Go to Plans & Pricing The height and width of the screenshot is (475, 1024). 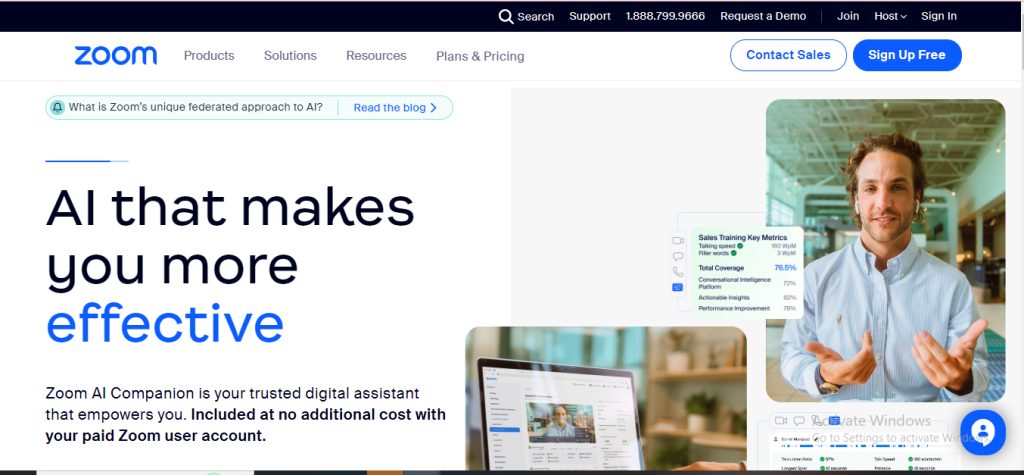point(480,56)
